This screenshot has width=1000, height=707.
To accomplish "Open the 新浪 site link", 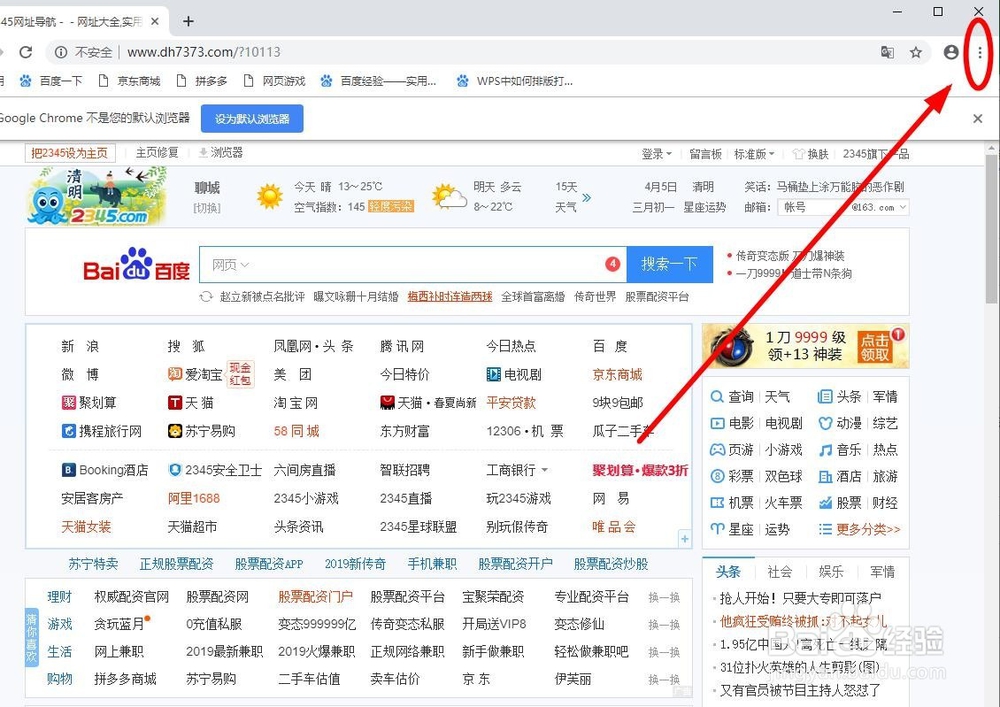I will (80, 346).
